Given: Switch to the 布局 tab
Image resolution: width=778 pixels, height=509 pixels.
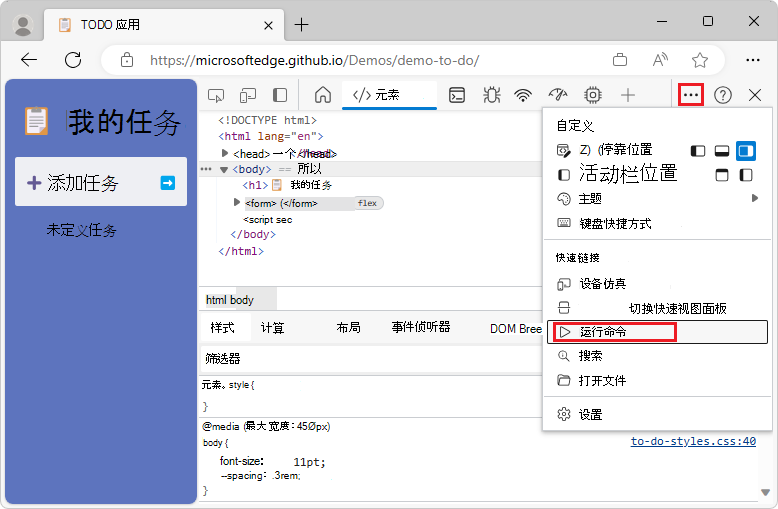Looking at the screenshot, I should tap(348, 327).
